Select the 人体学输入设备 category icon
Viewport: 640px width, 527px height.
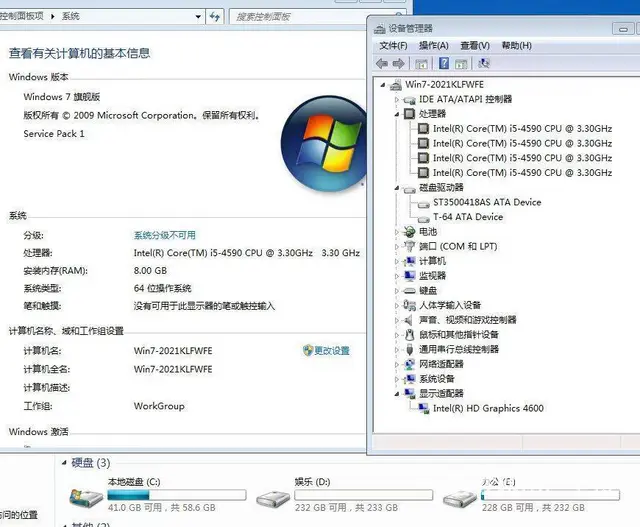[x=409, y=305]
